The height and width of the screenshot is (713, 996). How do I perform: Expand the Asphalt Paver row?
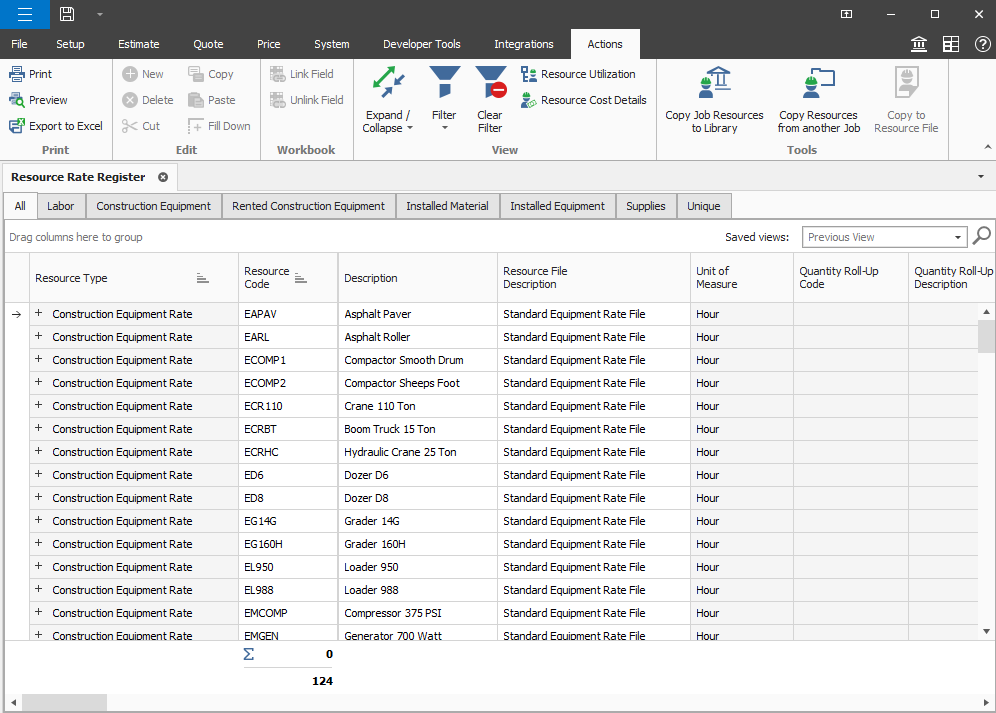[x=39, y=314]
